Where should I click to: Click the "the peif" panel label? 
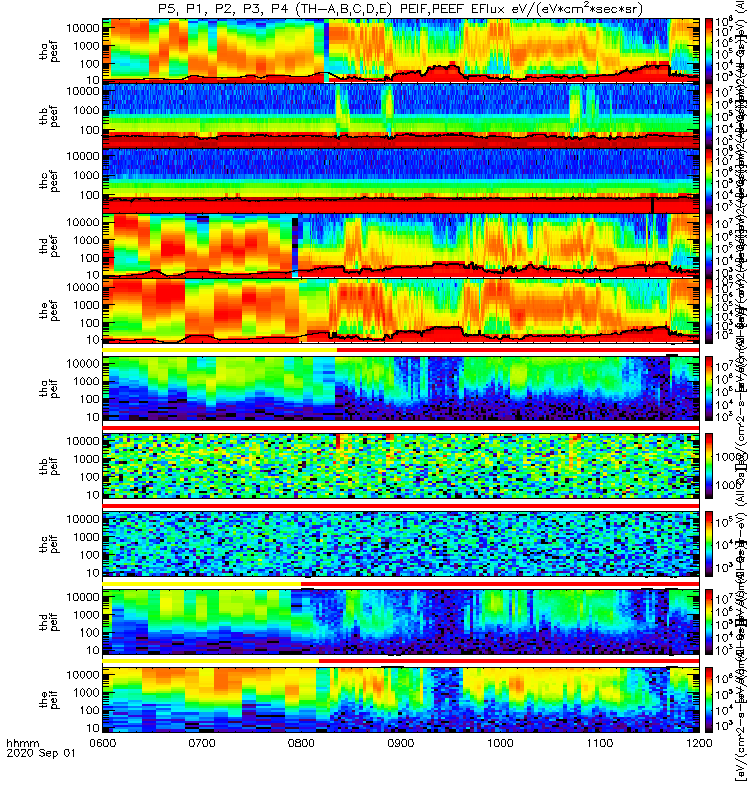49,699
